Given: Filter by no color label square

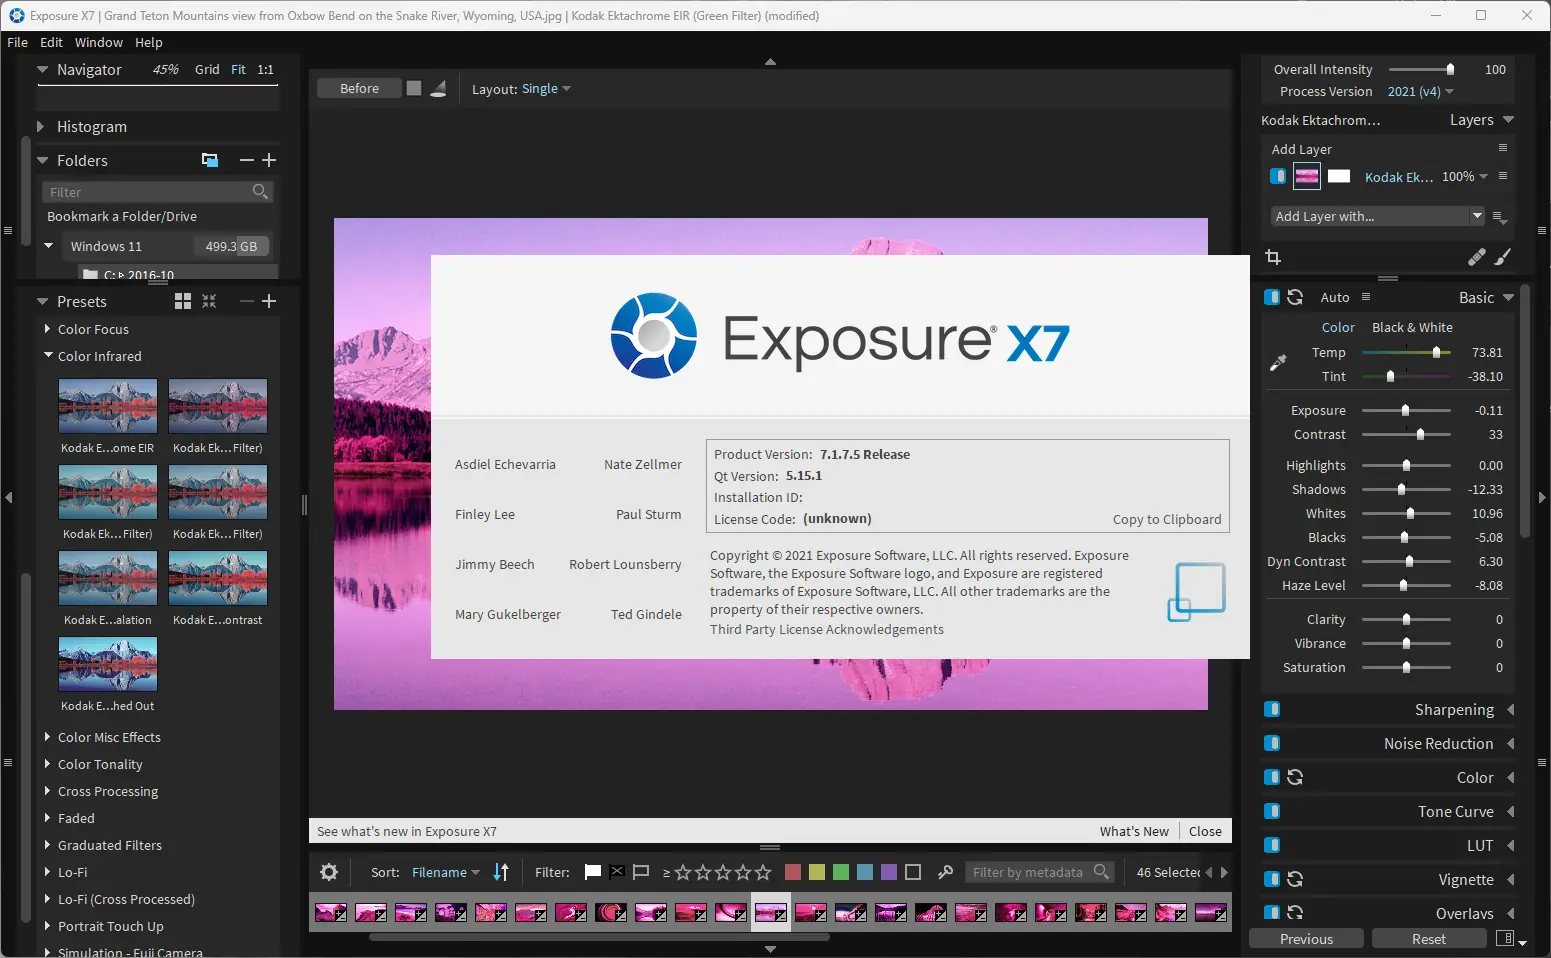Looking at the screenshot, I should point(913,872).
